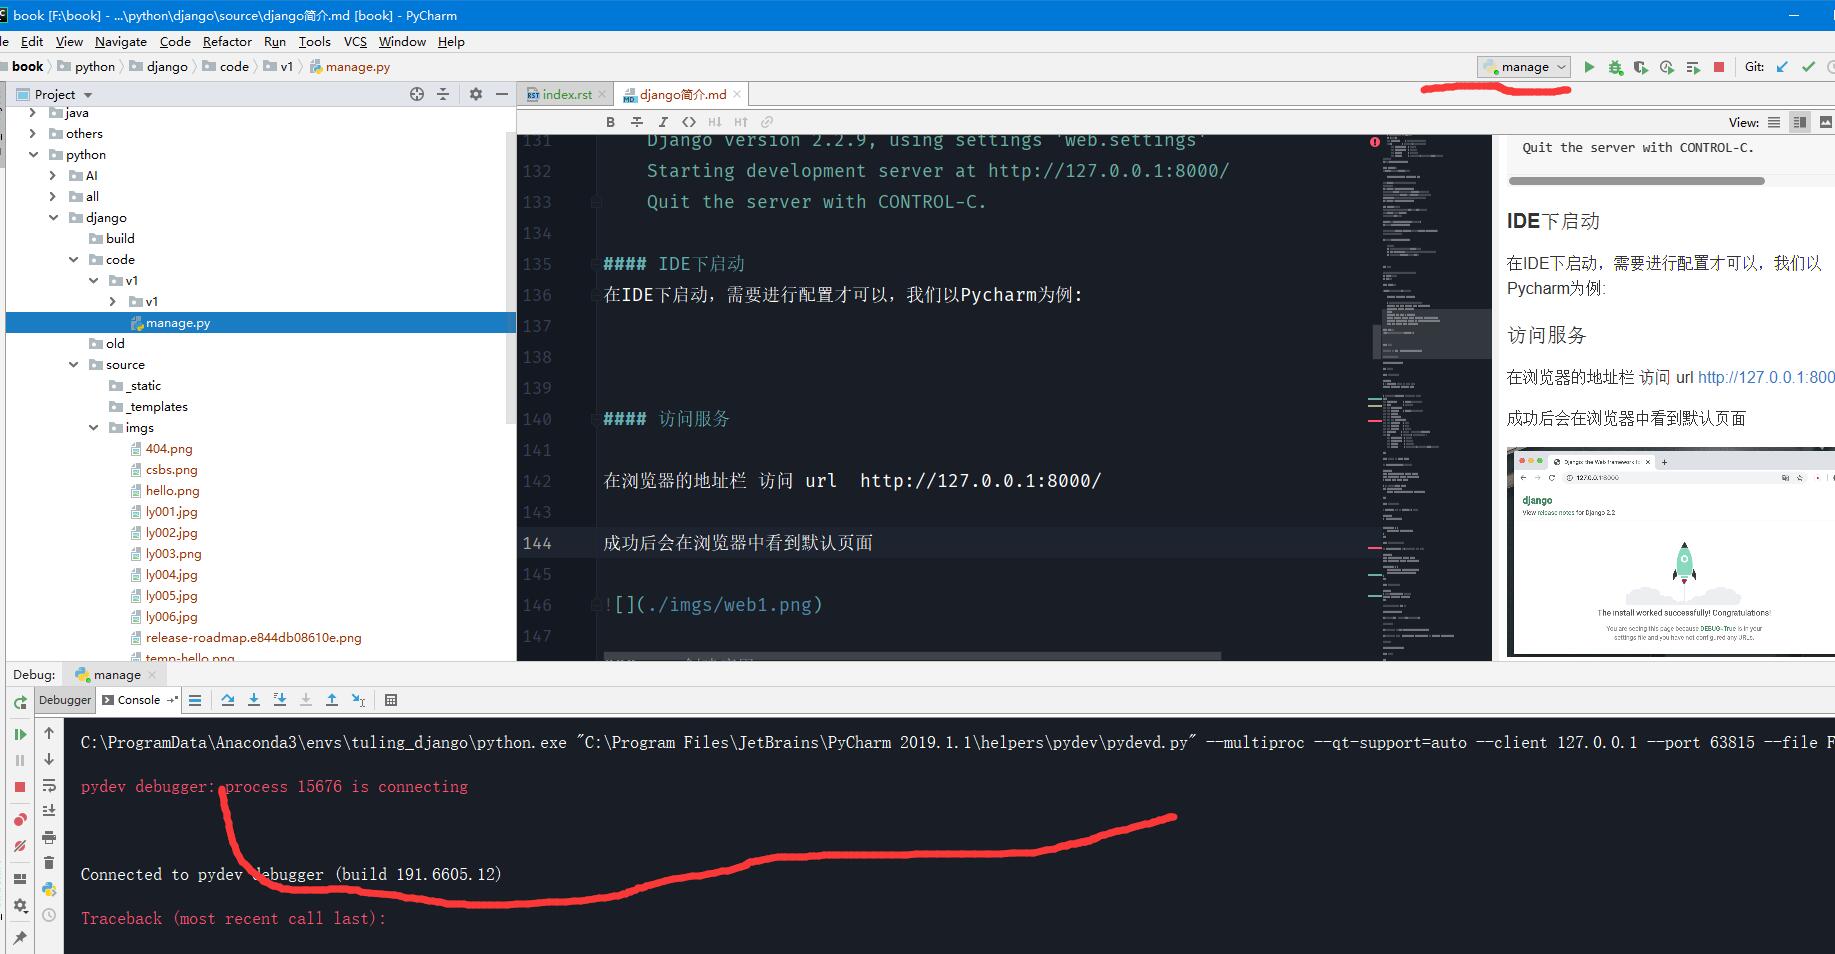This screenshot has height=954, width=1835.
Task: Open the manage run configuration dropdown
Action: [1524, 67]
